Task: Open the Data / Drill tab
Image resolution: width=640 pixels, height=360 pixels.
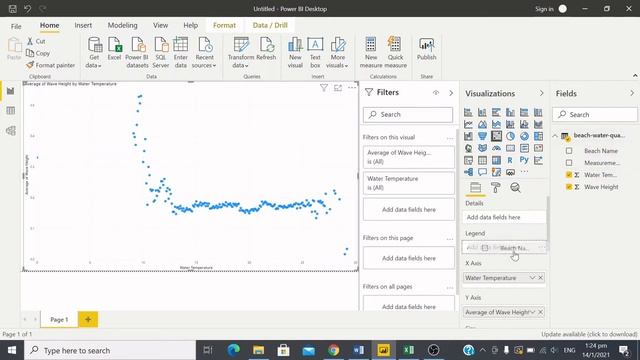Action: pos(270,25)
